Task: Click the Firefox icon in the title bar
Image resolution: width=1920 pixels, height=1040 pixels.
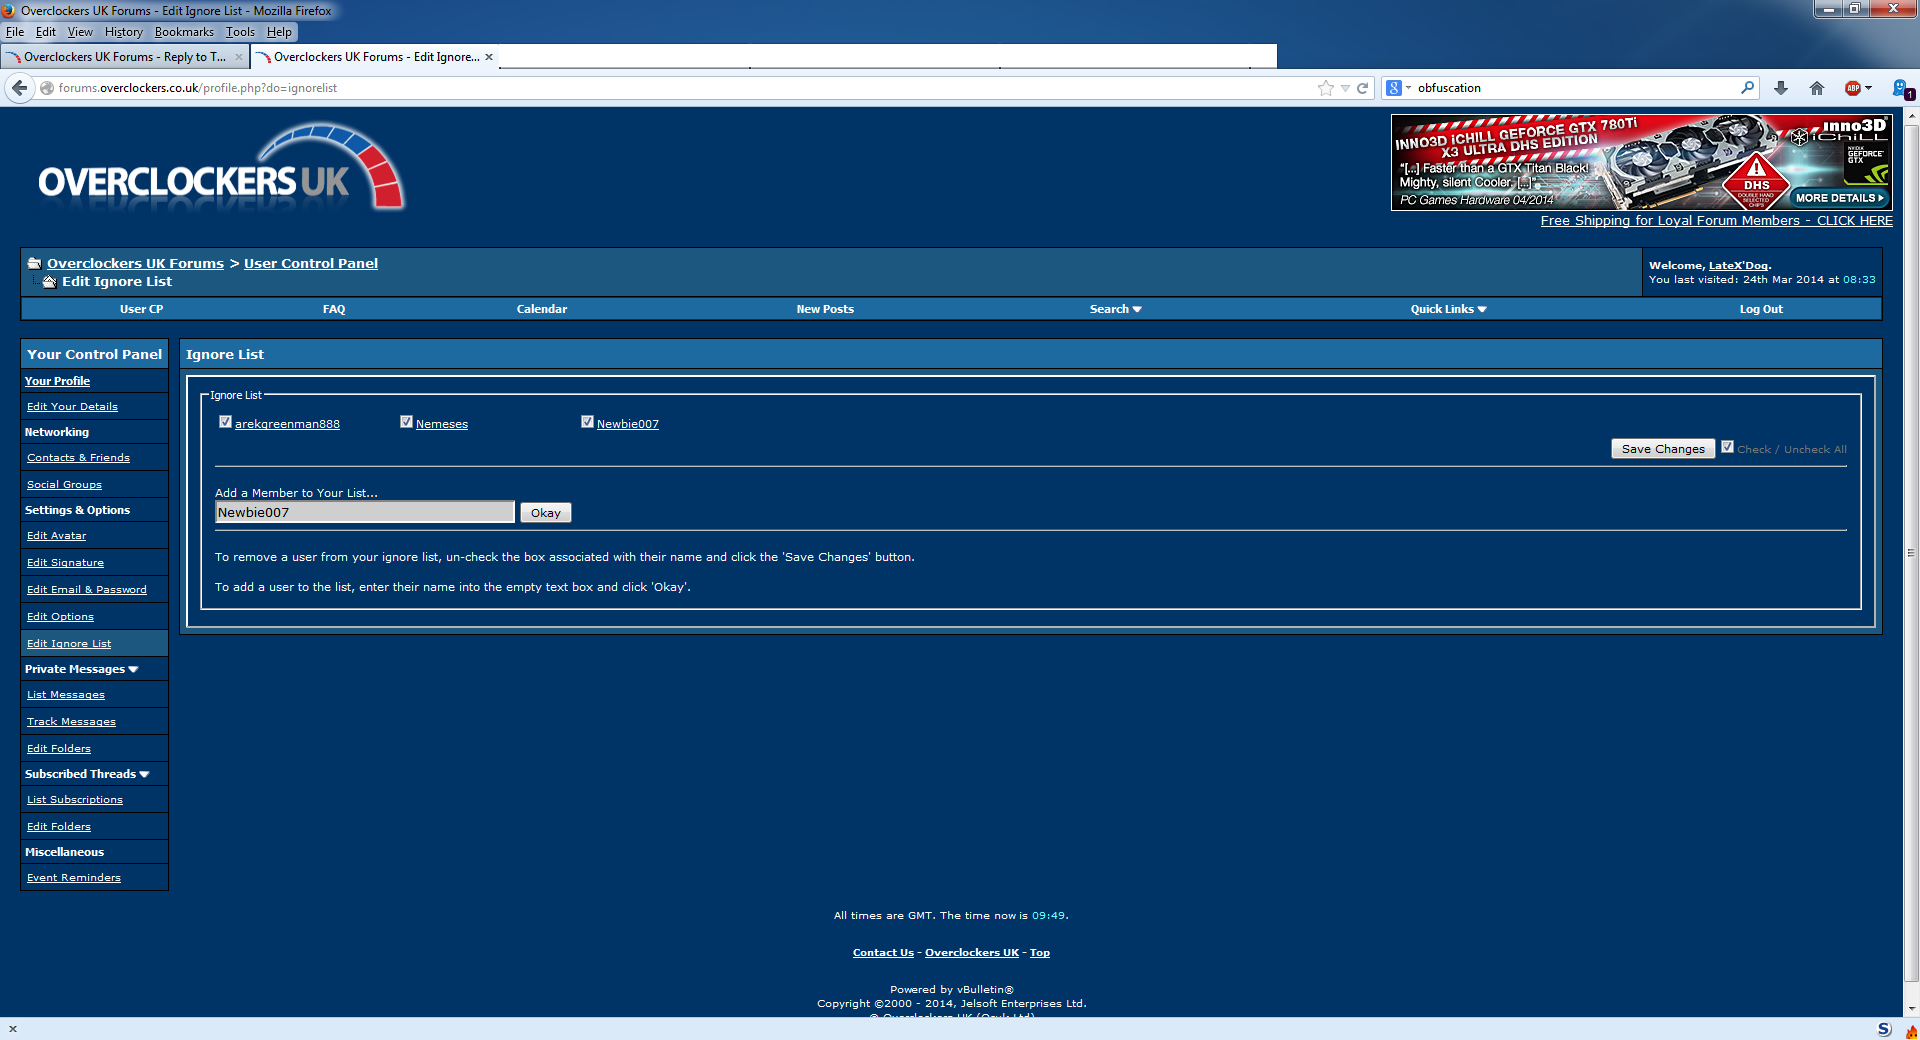Action: (x=9, y=11)
